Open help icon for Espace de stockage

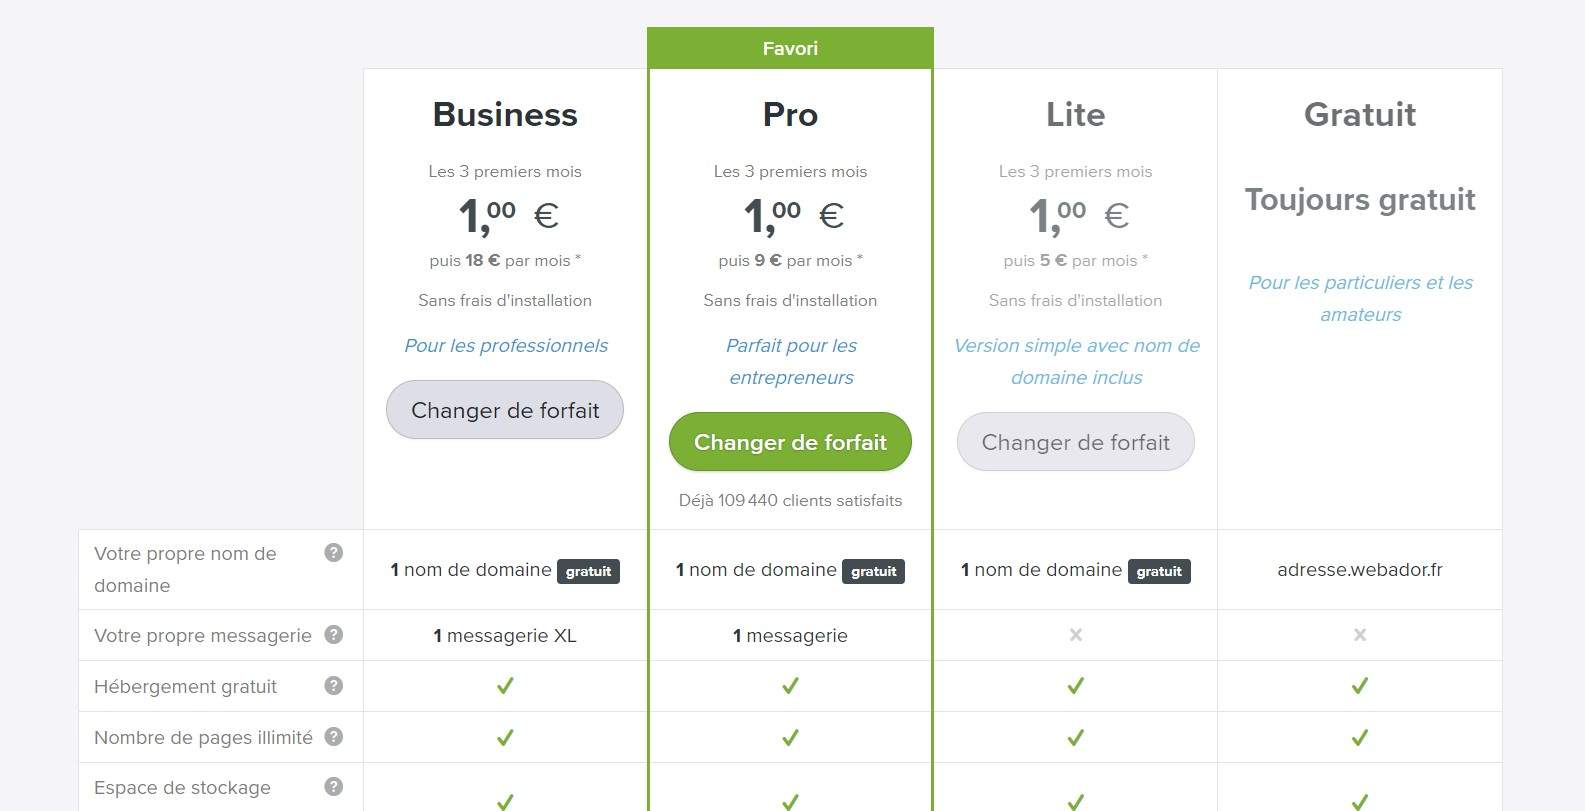click(x=334, y=787)
